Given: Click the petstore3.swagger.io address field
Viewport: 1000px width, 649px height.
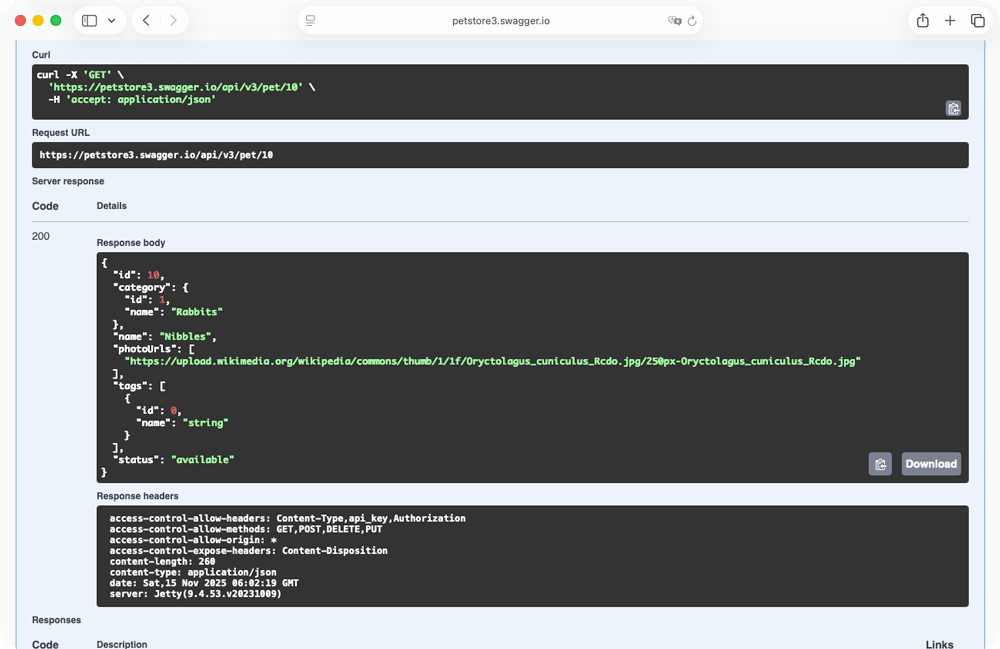Looking at the screenshot, I should click(x=500, y=21).
